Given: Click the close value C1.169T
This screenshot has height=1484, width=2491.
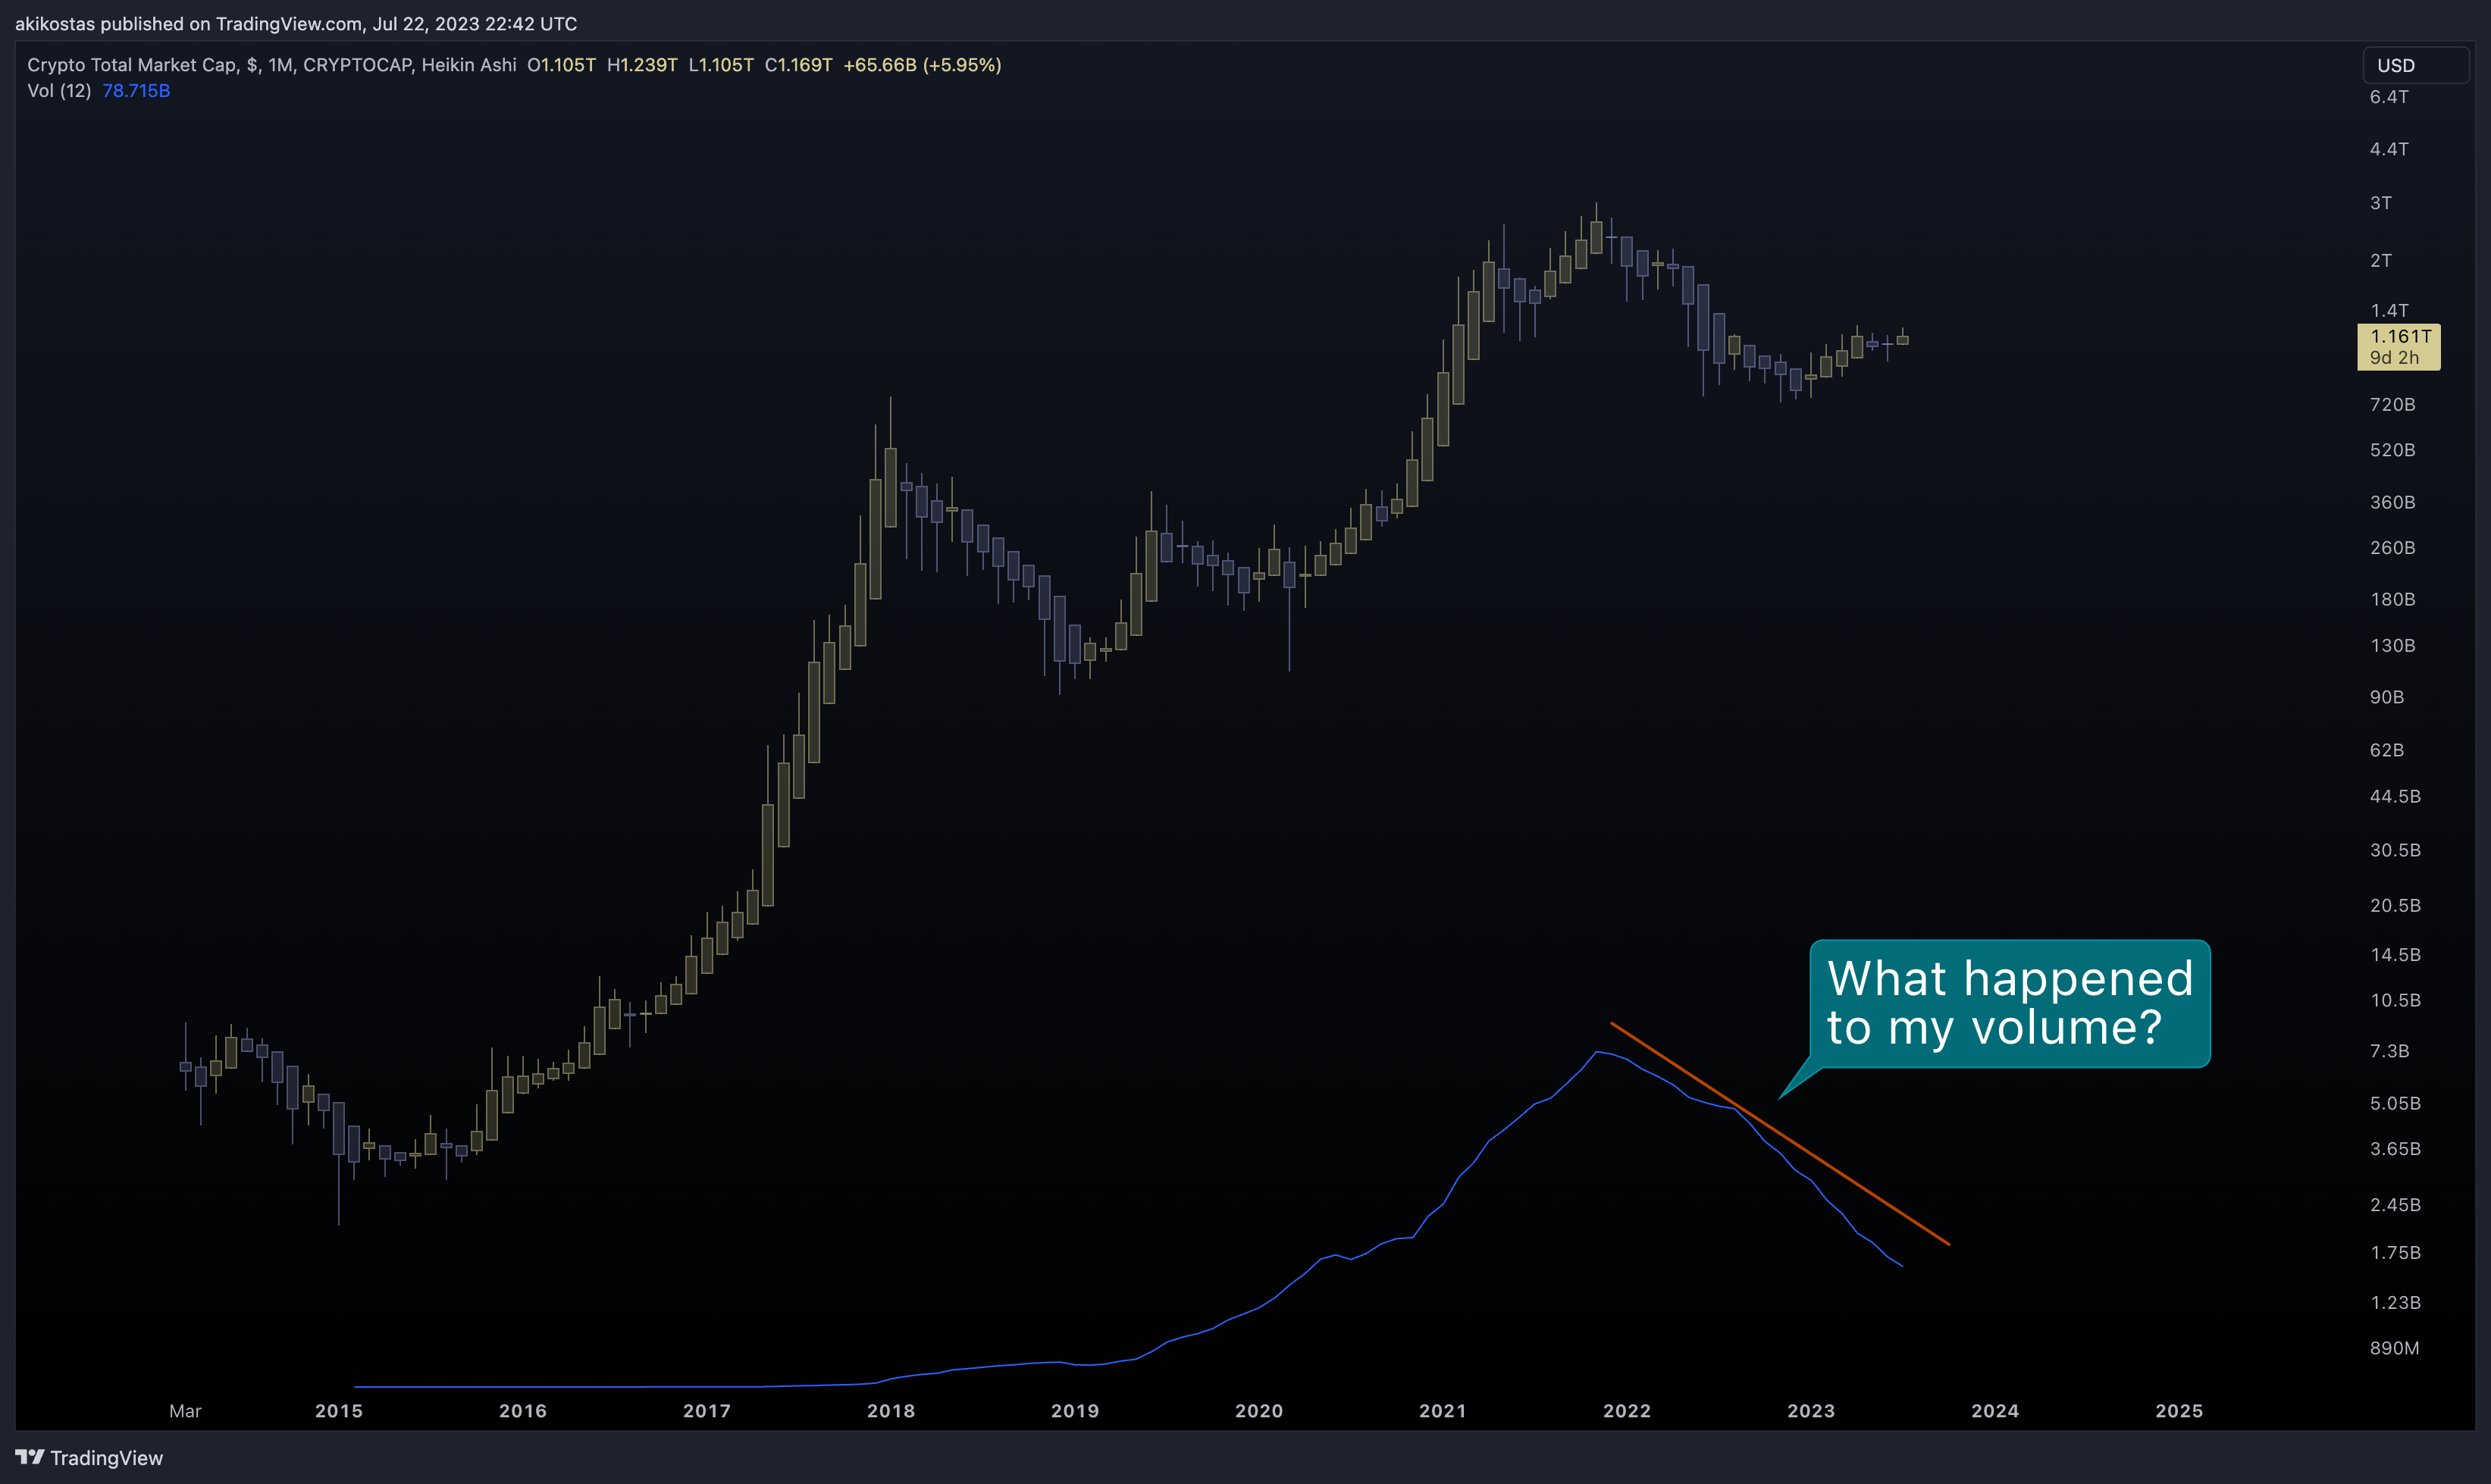Looking at the screenshot, I should (x=798, y=65).
